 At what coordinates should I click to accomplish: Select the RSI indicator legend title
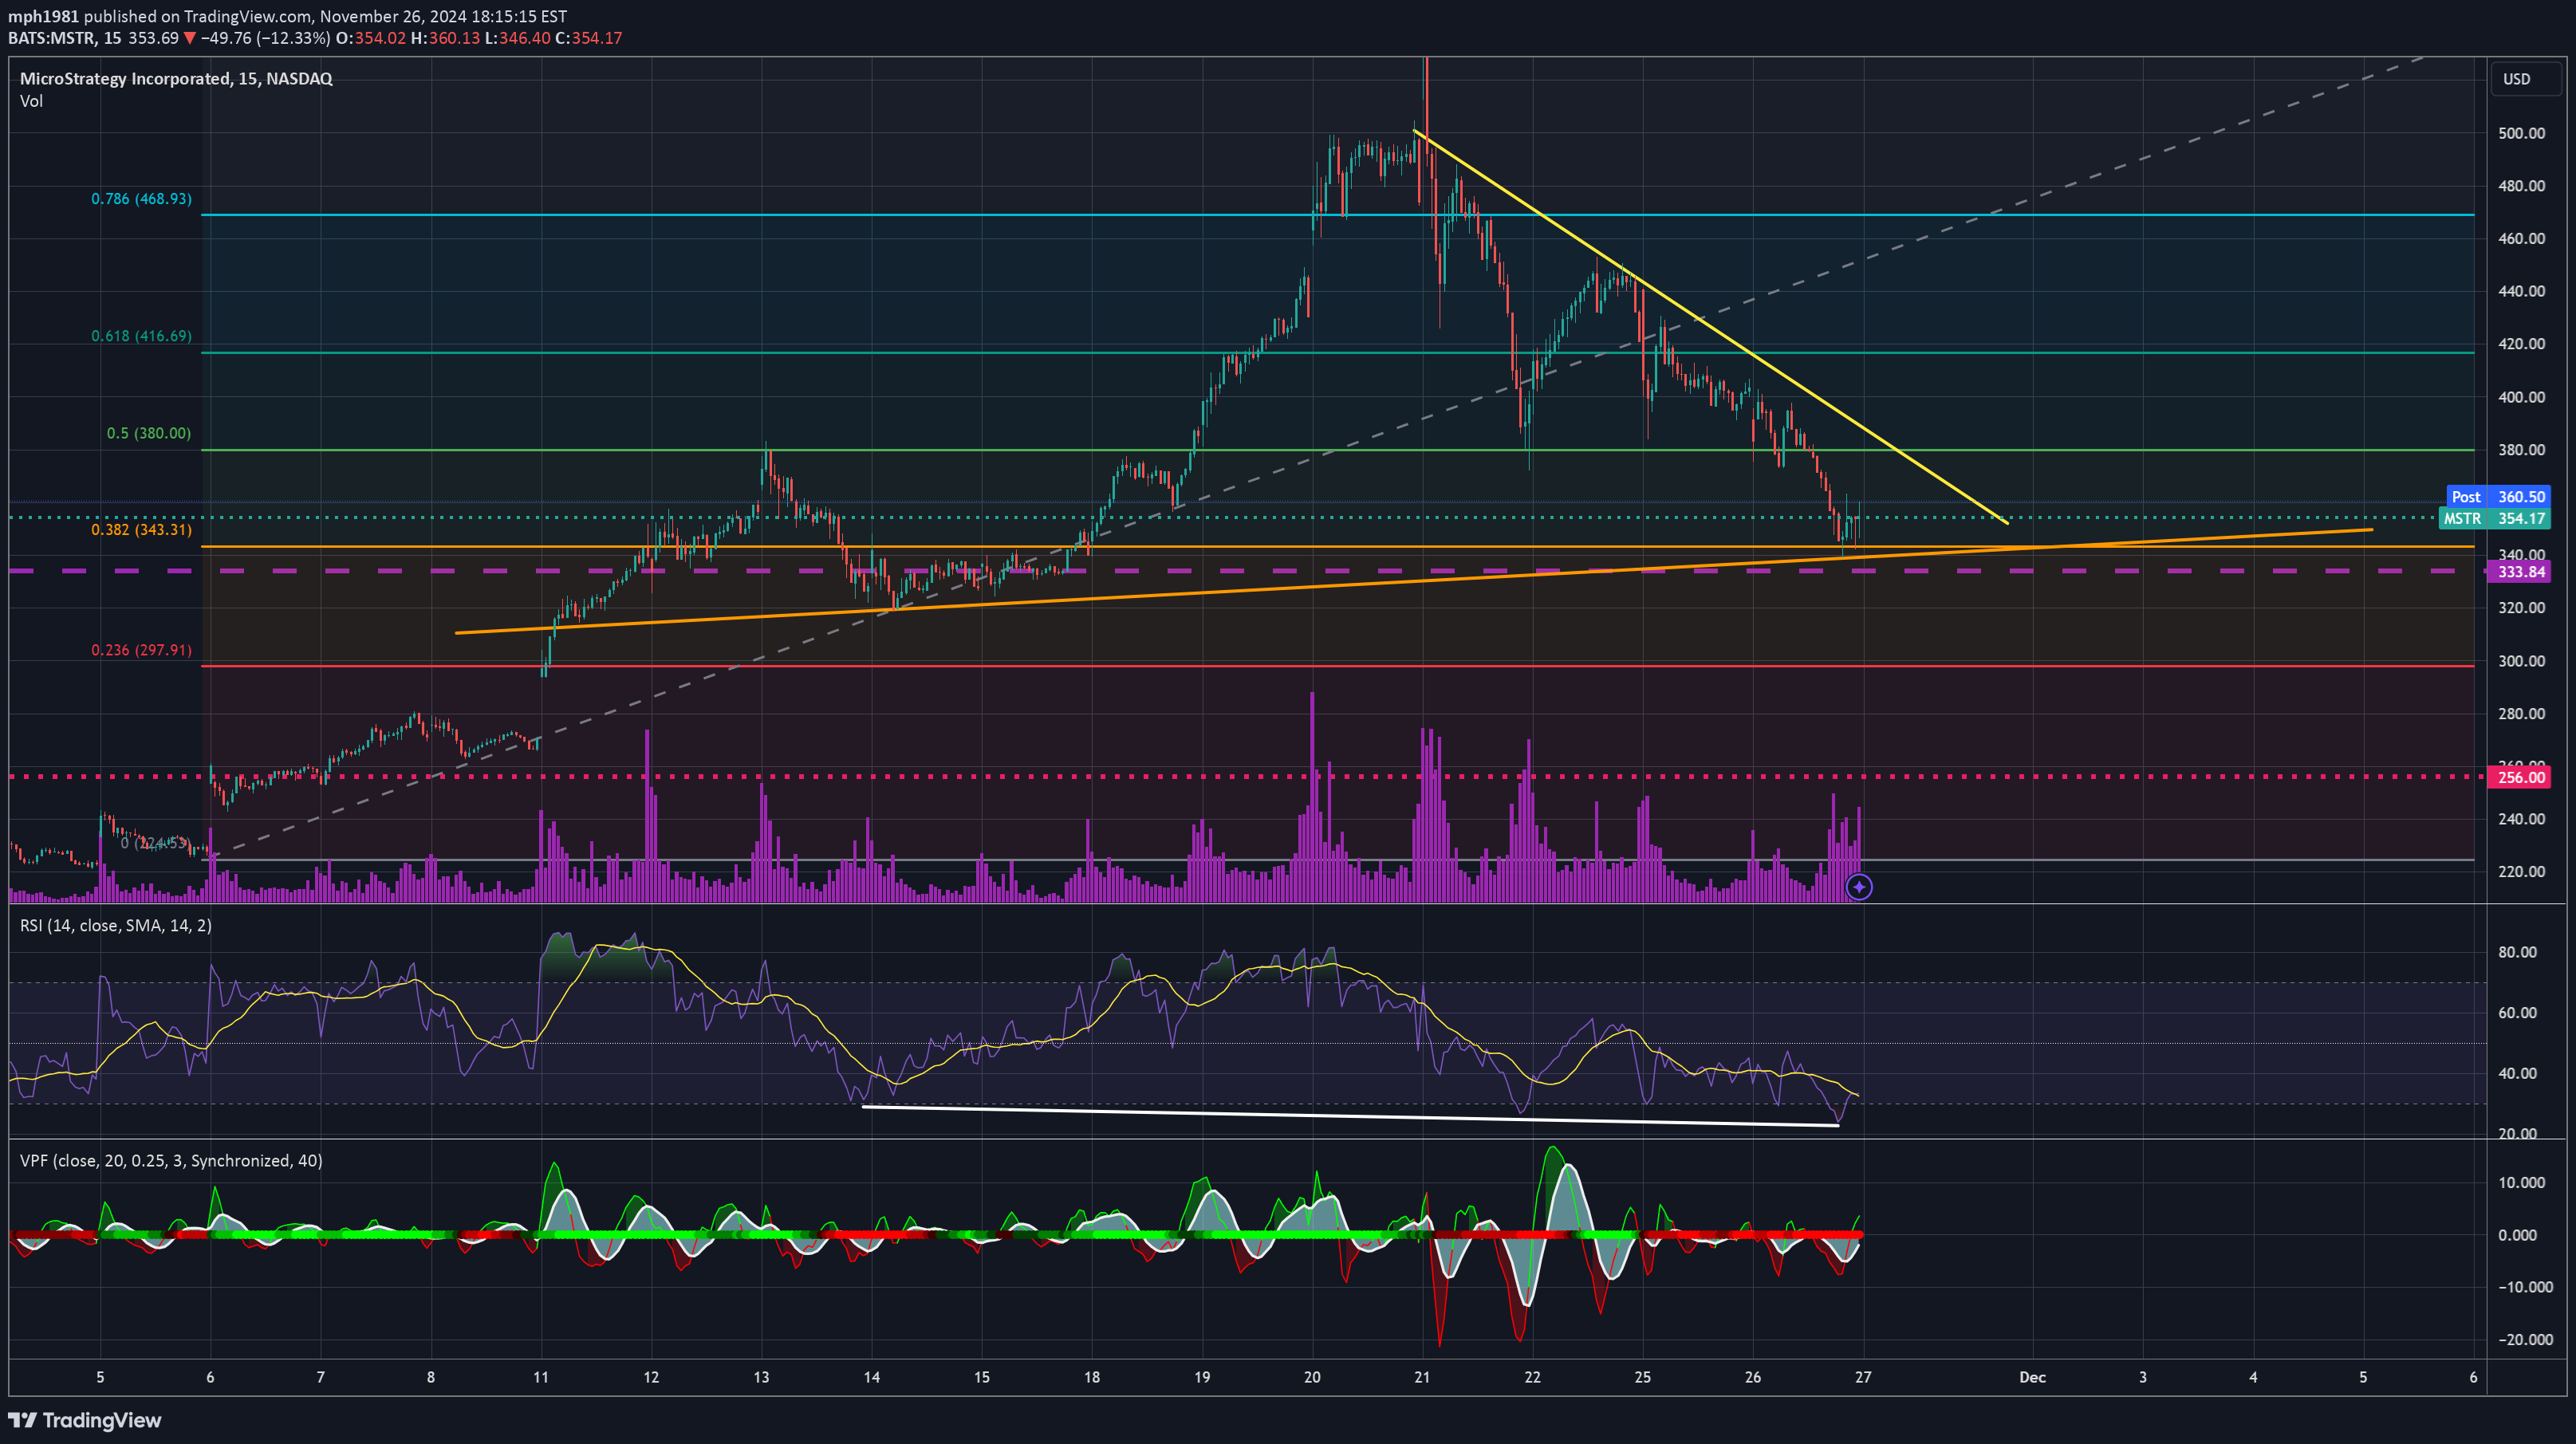tap(115, 925)
